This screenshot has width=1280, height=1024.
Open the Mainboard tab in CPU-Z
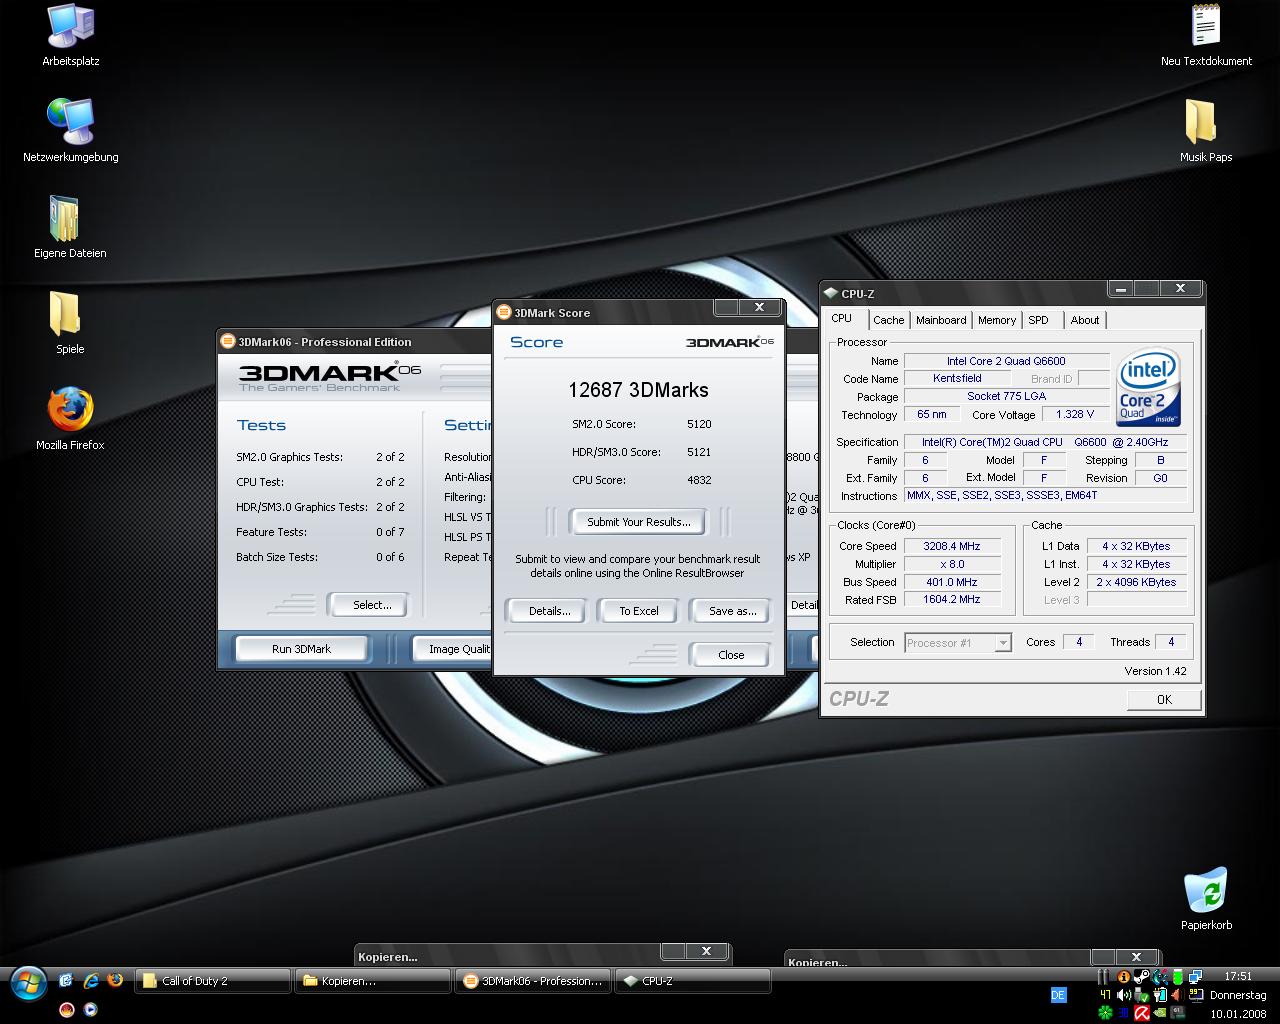[x=941, y=320]
